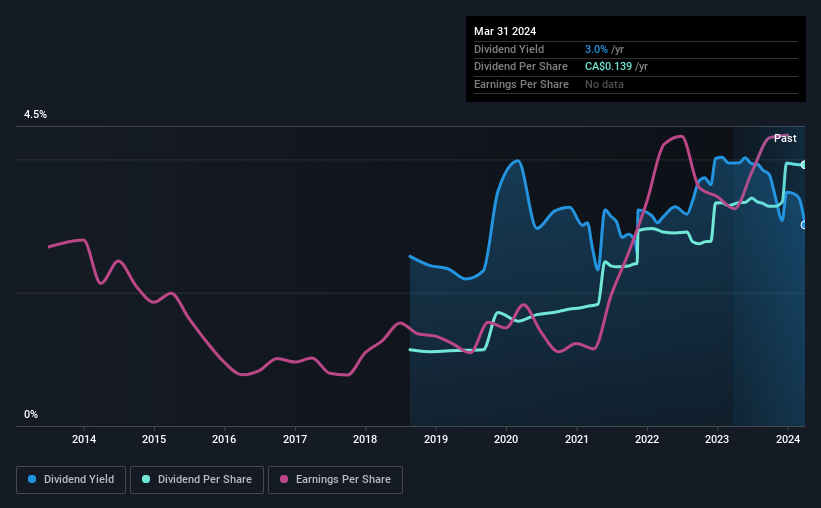821x508 pixels.
Task: Click the 4.5% y-axis label
Action: tap(35, 114)
